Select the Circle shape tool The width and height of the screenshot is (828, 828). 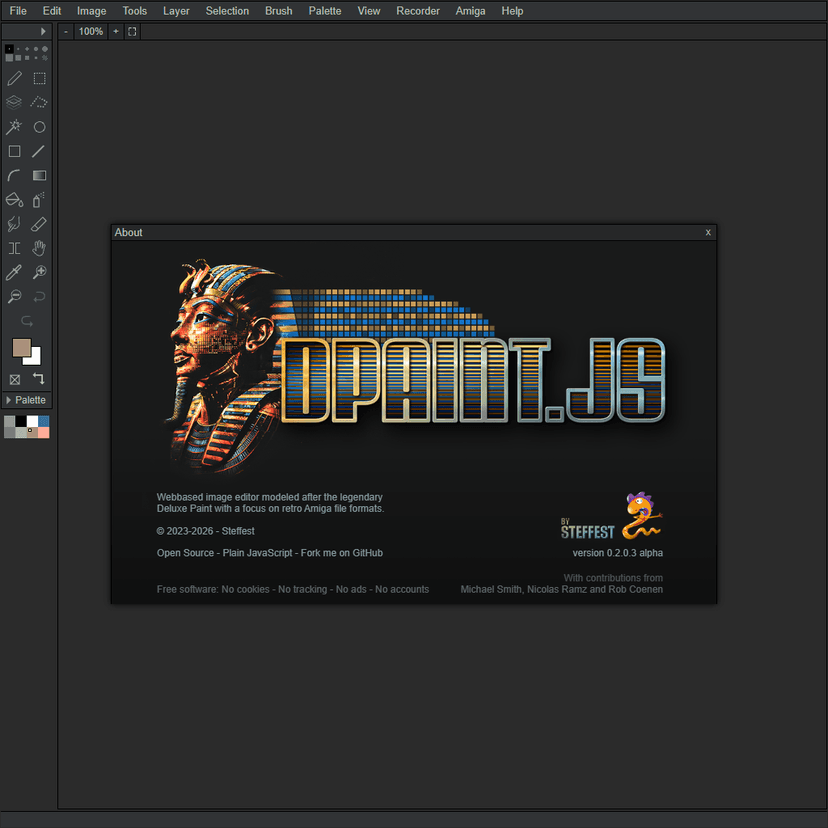click(39, 127)
